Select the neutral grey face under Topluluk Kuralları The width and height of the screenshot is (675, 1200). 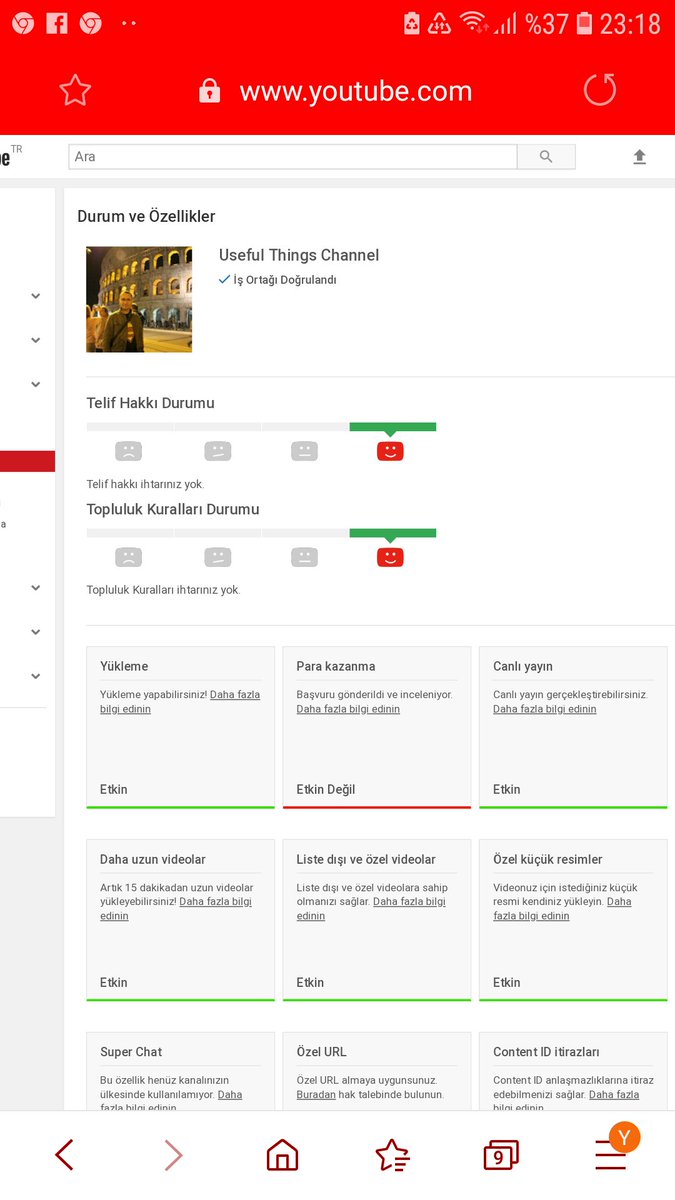point(304,557)
